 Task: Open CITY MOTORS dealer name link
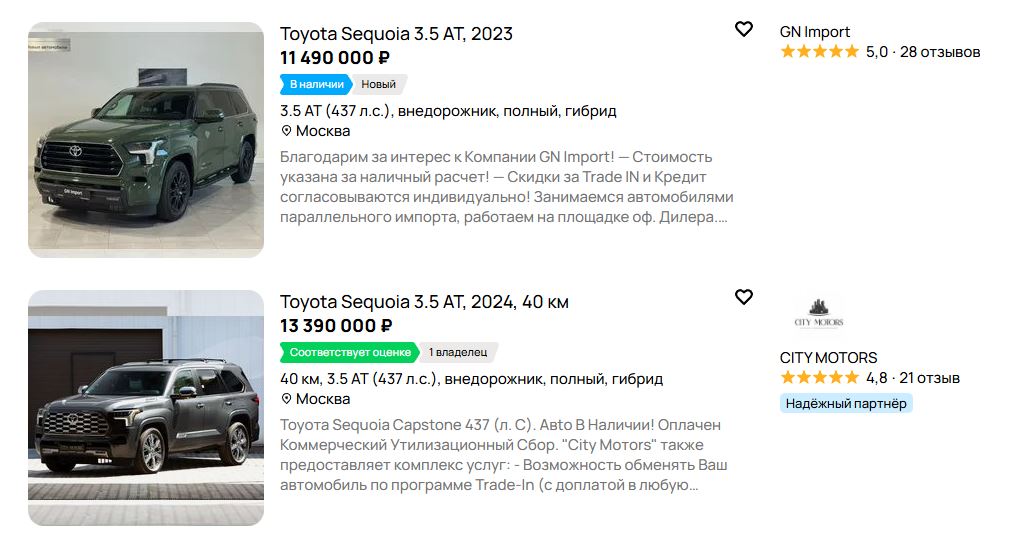(828, 358)
